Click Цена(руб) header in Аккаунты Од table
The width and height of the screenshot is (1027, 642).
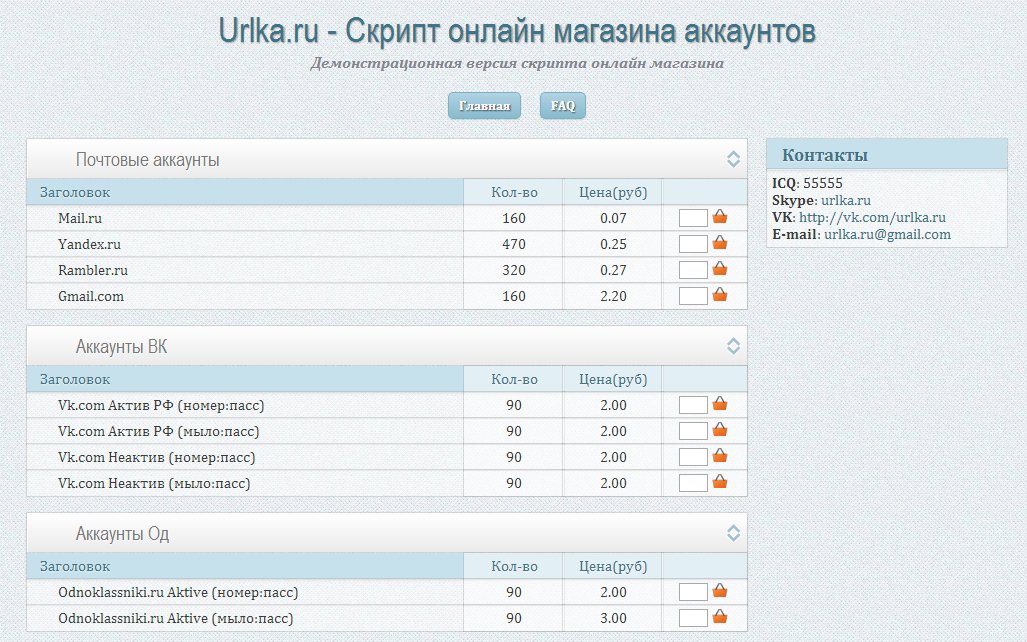[613, 567]
